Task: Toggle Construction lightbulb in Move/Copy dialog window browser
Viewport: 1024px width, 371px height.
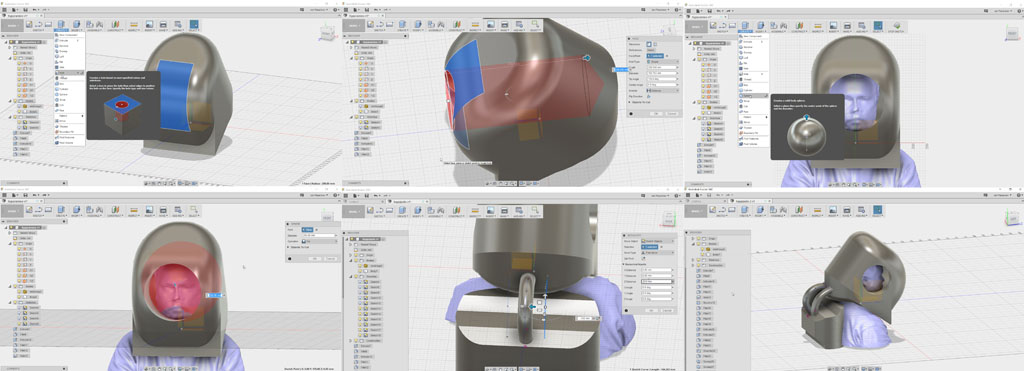Action: pos(356,340)
